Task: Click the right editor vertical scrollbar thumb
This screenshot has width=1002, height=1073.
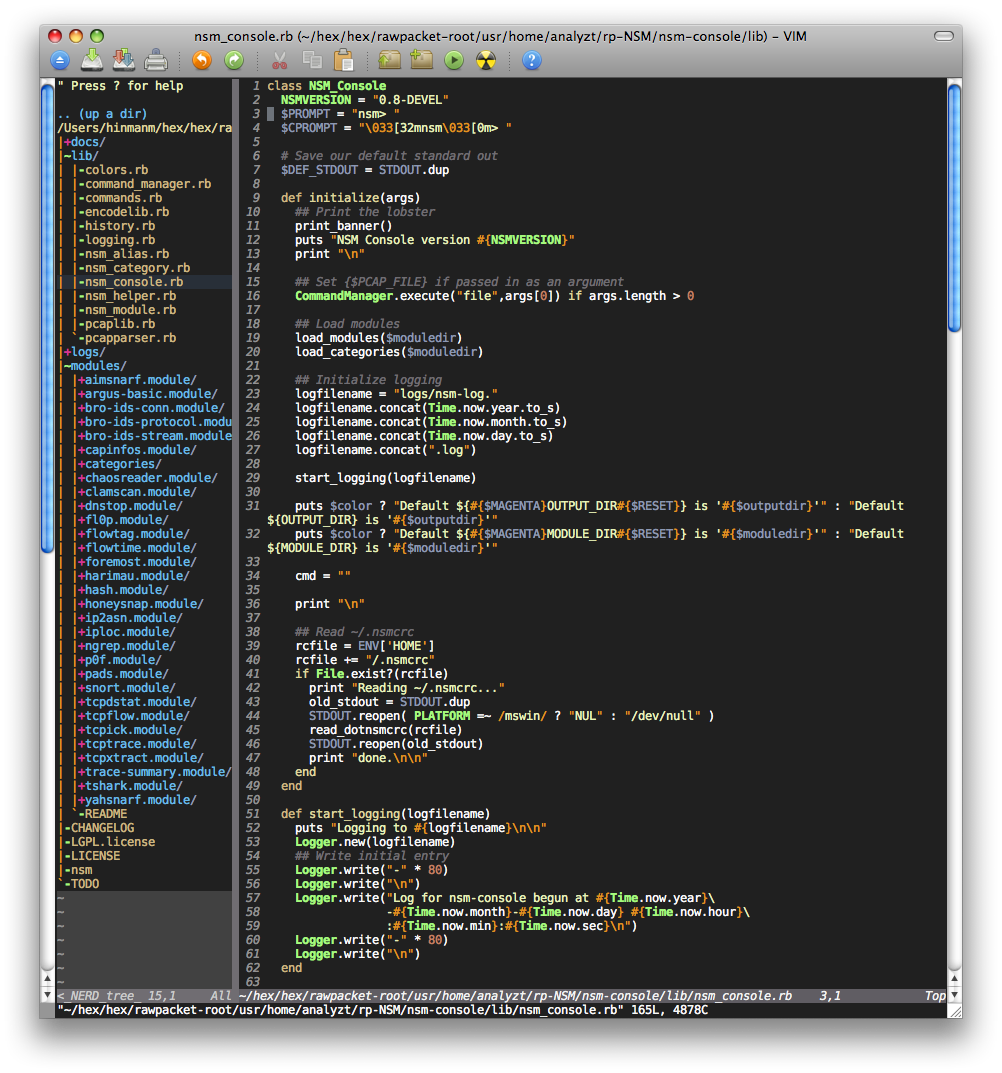Action: pyautogui.click(x=954, y=207)
